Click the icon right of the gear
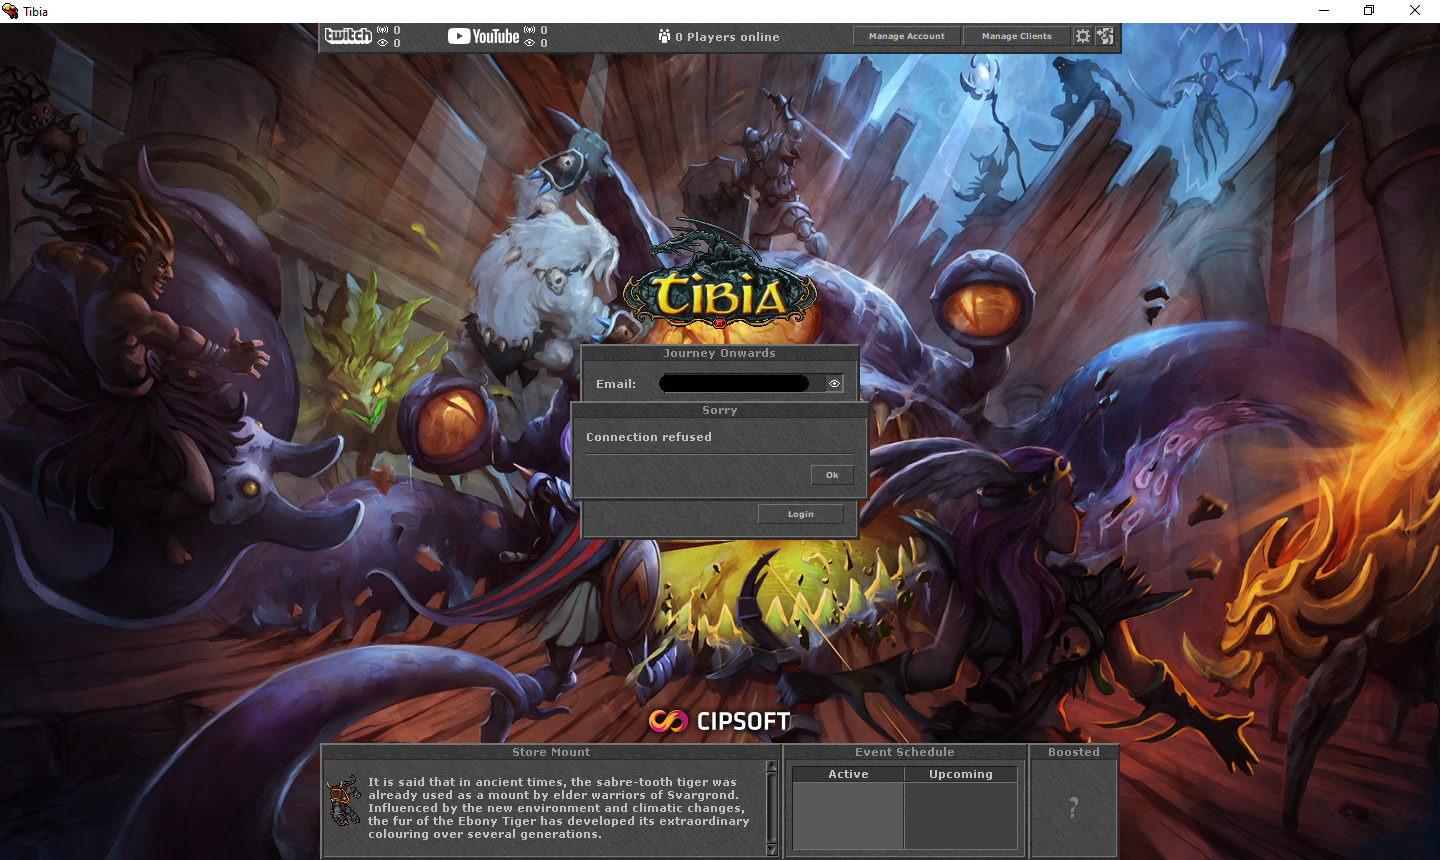 (1105, 36)
